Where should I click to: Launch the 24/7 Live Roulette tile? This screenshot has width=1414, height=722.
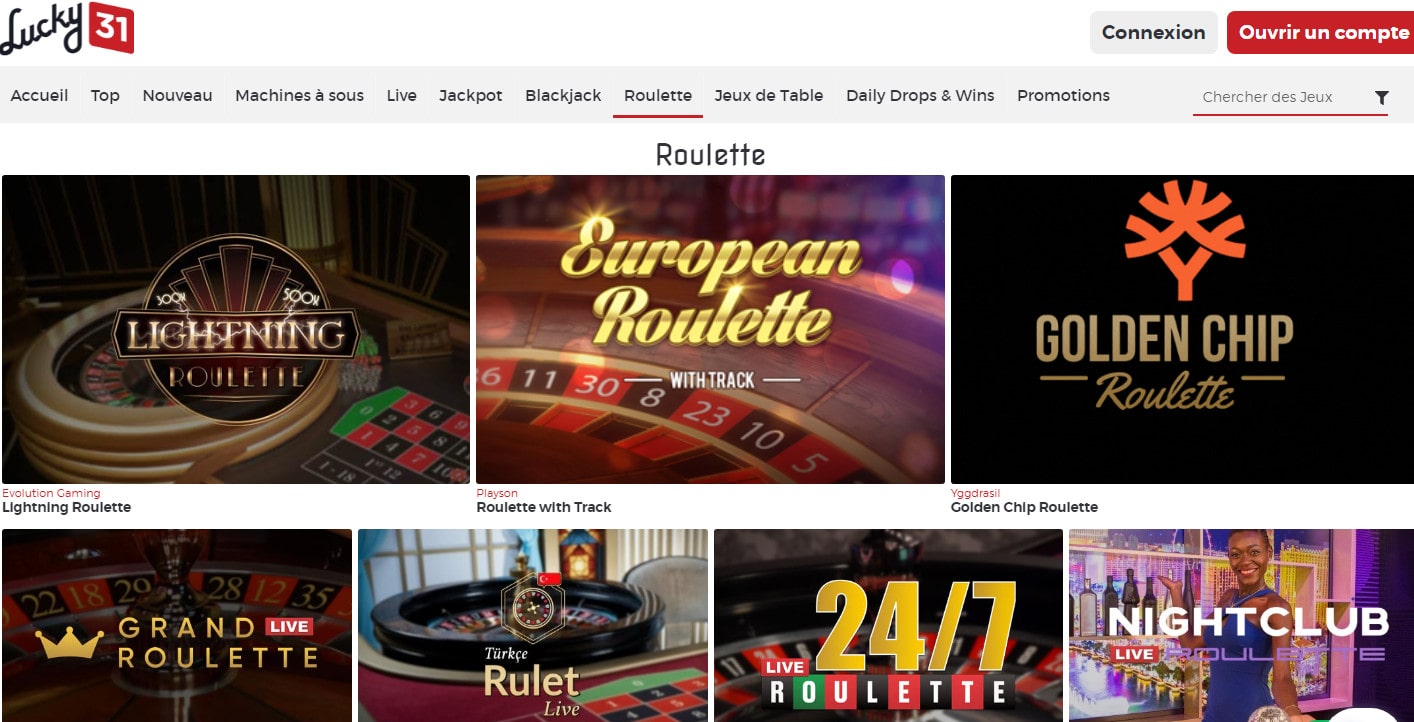(888, 625)
